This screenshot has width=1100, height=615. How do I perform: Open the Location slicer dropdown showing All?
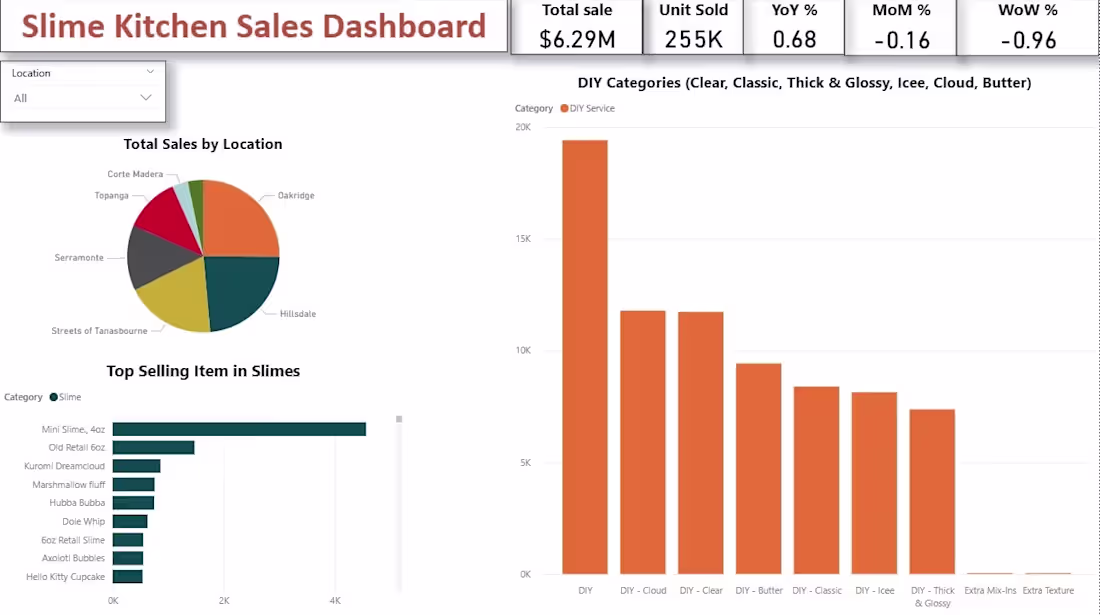coord(83,98)
